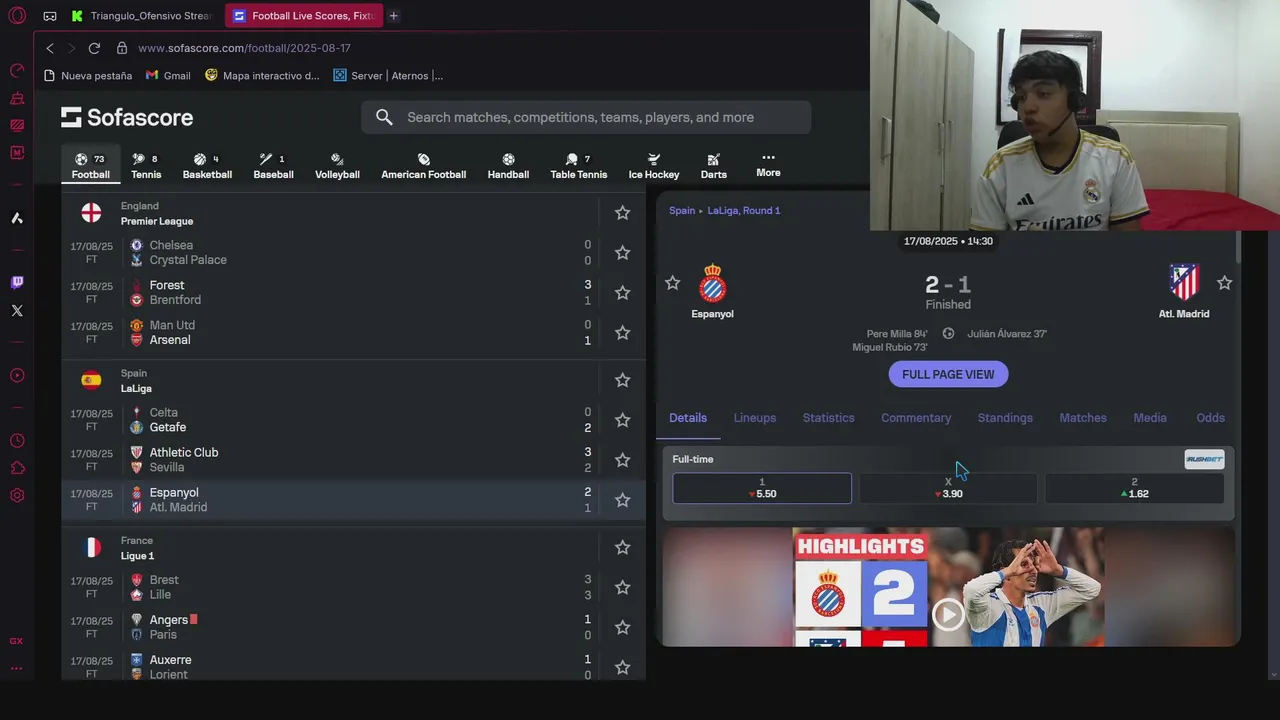The image size is (1280, 720).
Task: Select home win odds 5.50
Action: pos(762,488)
